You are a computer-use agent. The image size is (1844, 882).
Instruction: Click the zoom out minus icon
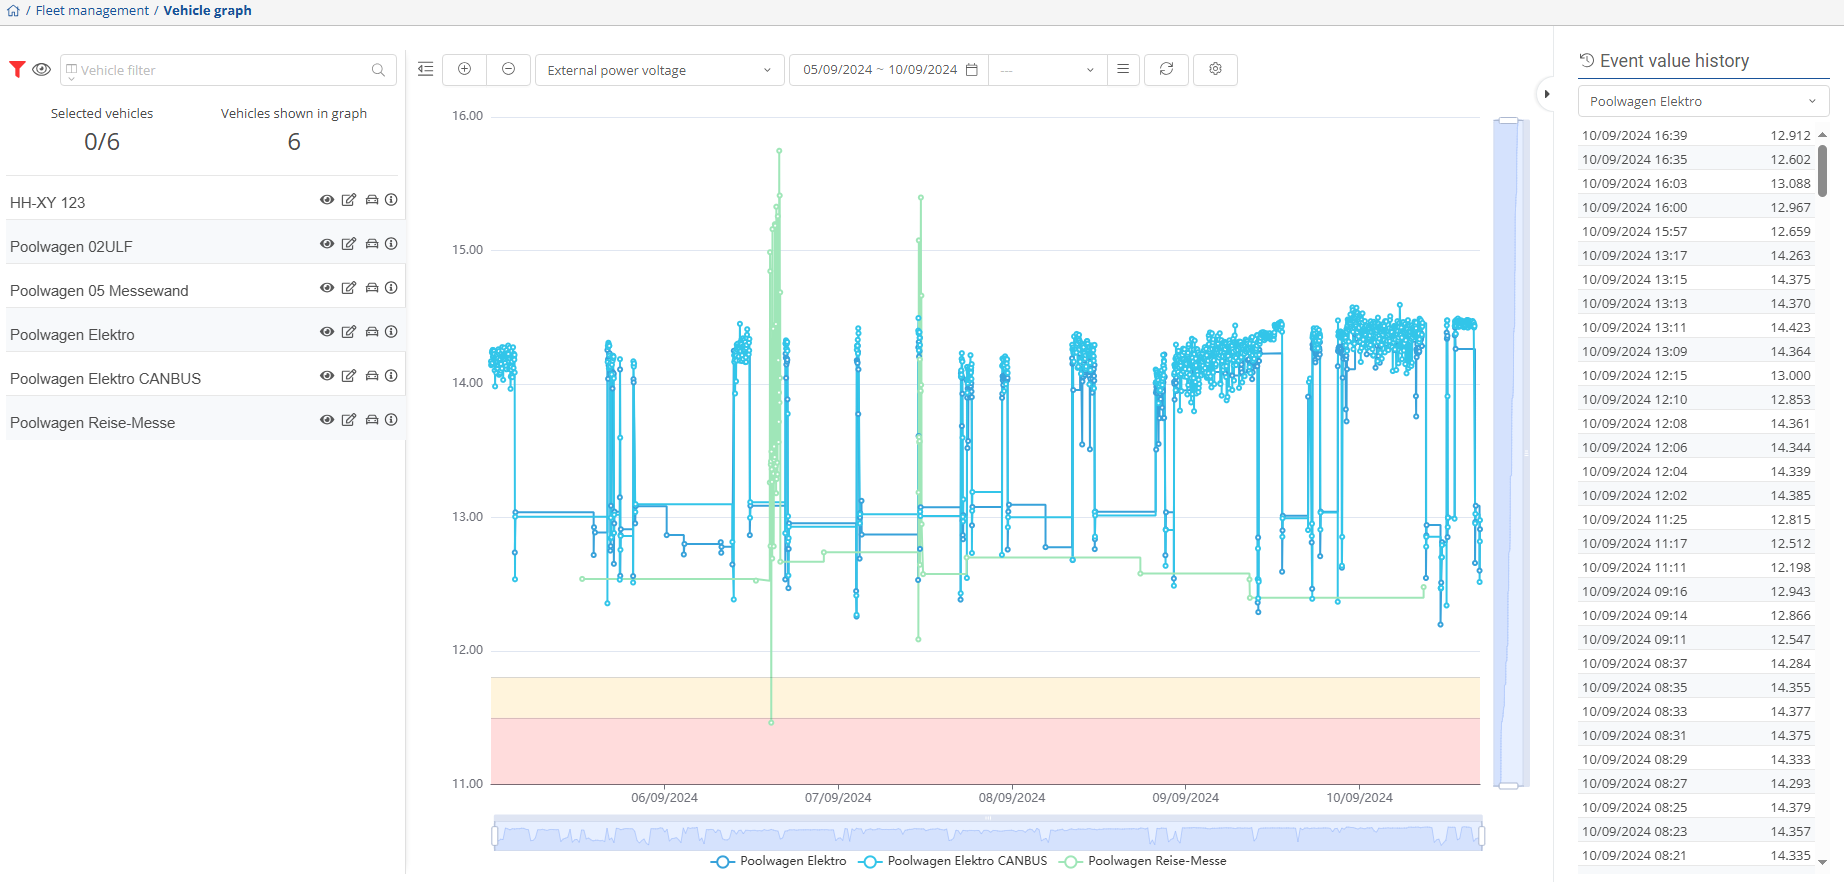tap(508, 69)
